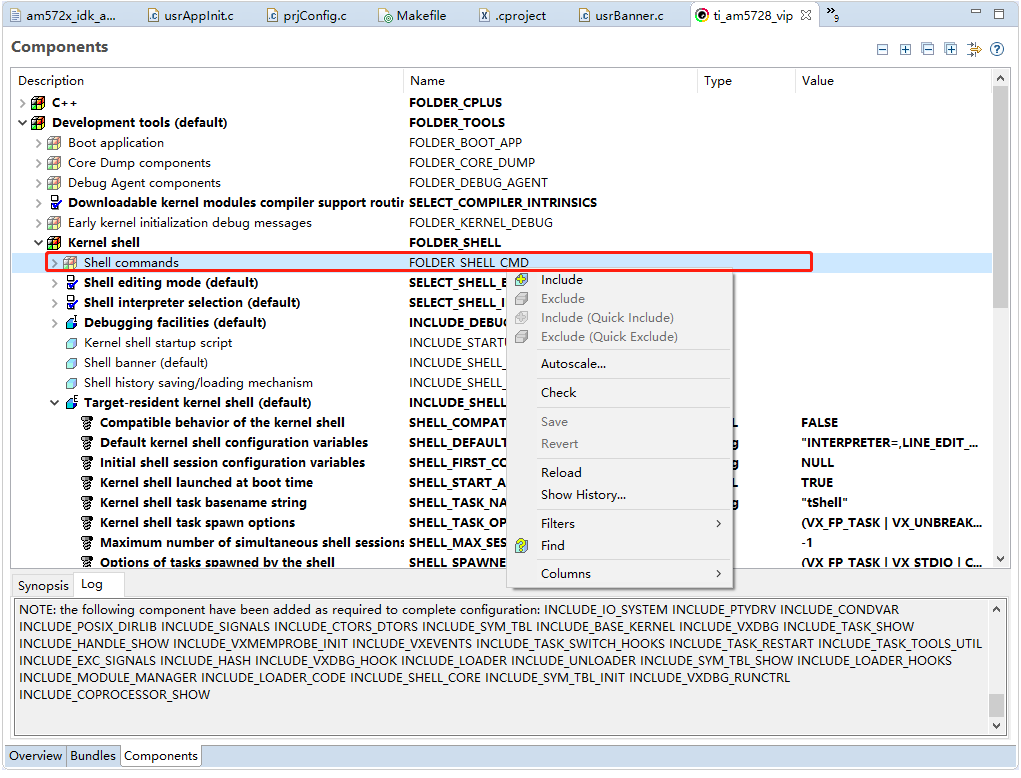Expand the Boot application tree node
The image size is (1021, 778).
pyautogui.click(x=39, y=142)
